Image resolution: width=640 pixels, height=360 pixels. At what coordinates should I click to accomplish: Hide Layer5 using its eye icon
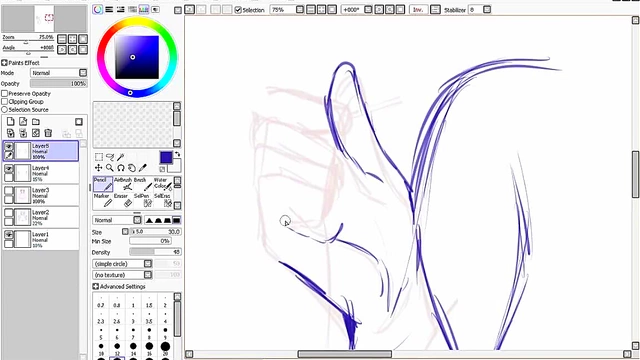click(9, 146)
